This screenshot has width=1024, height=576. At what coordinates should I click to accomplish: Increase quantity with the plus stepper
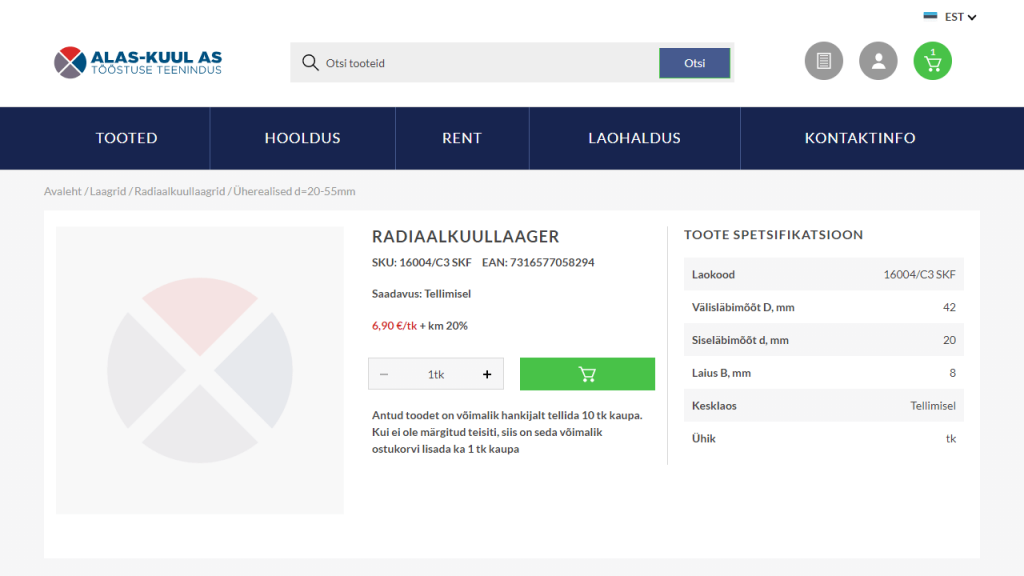click(487, 373)
